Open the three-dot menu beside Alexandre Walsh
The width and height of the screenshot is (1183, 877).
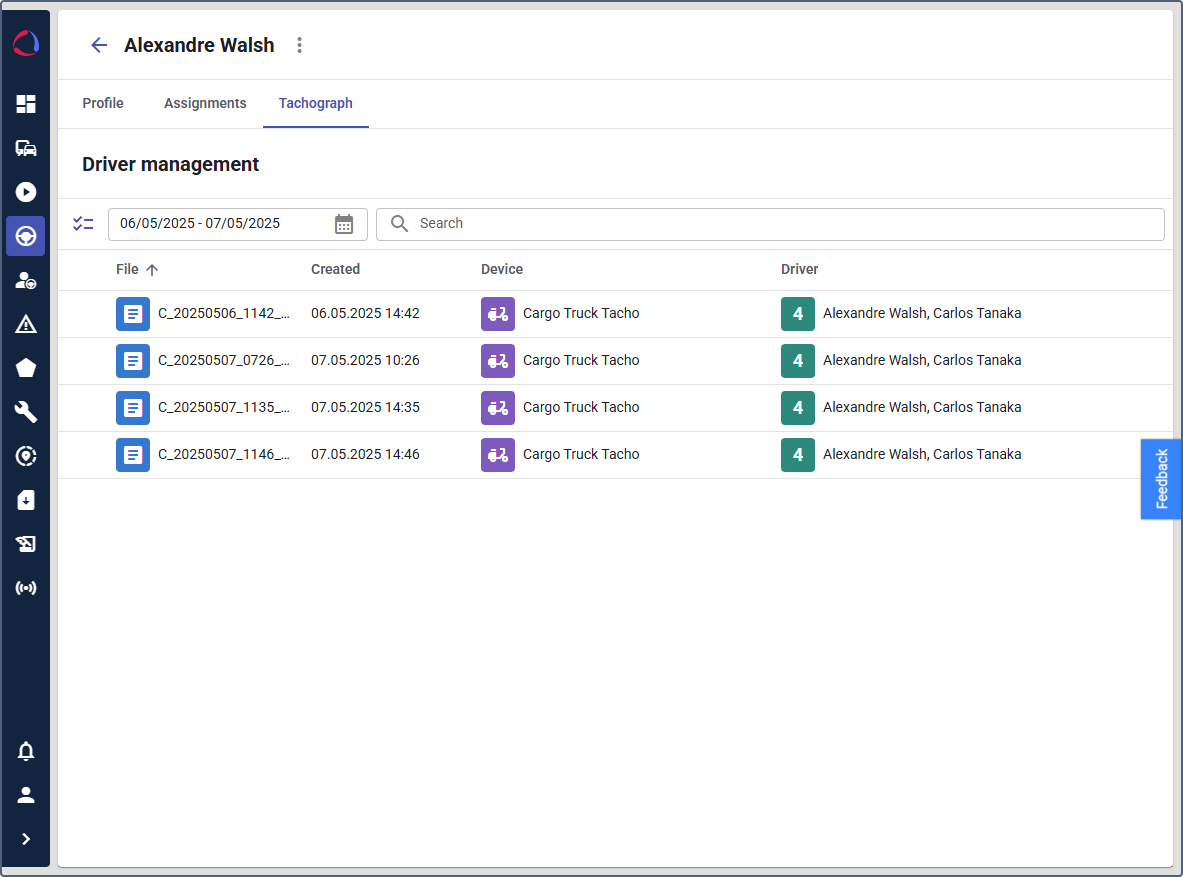pyautogui.click(x=299, y=45)
